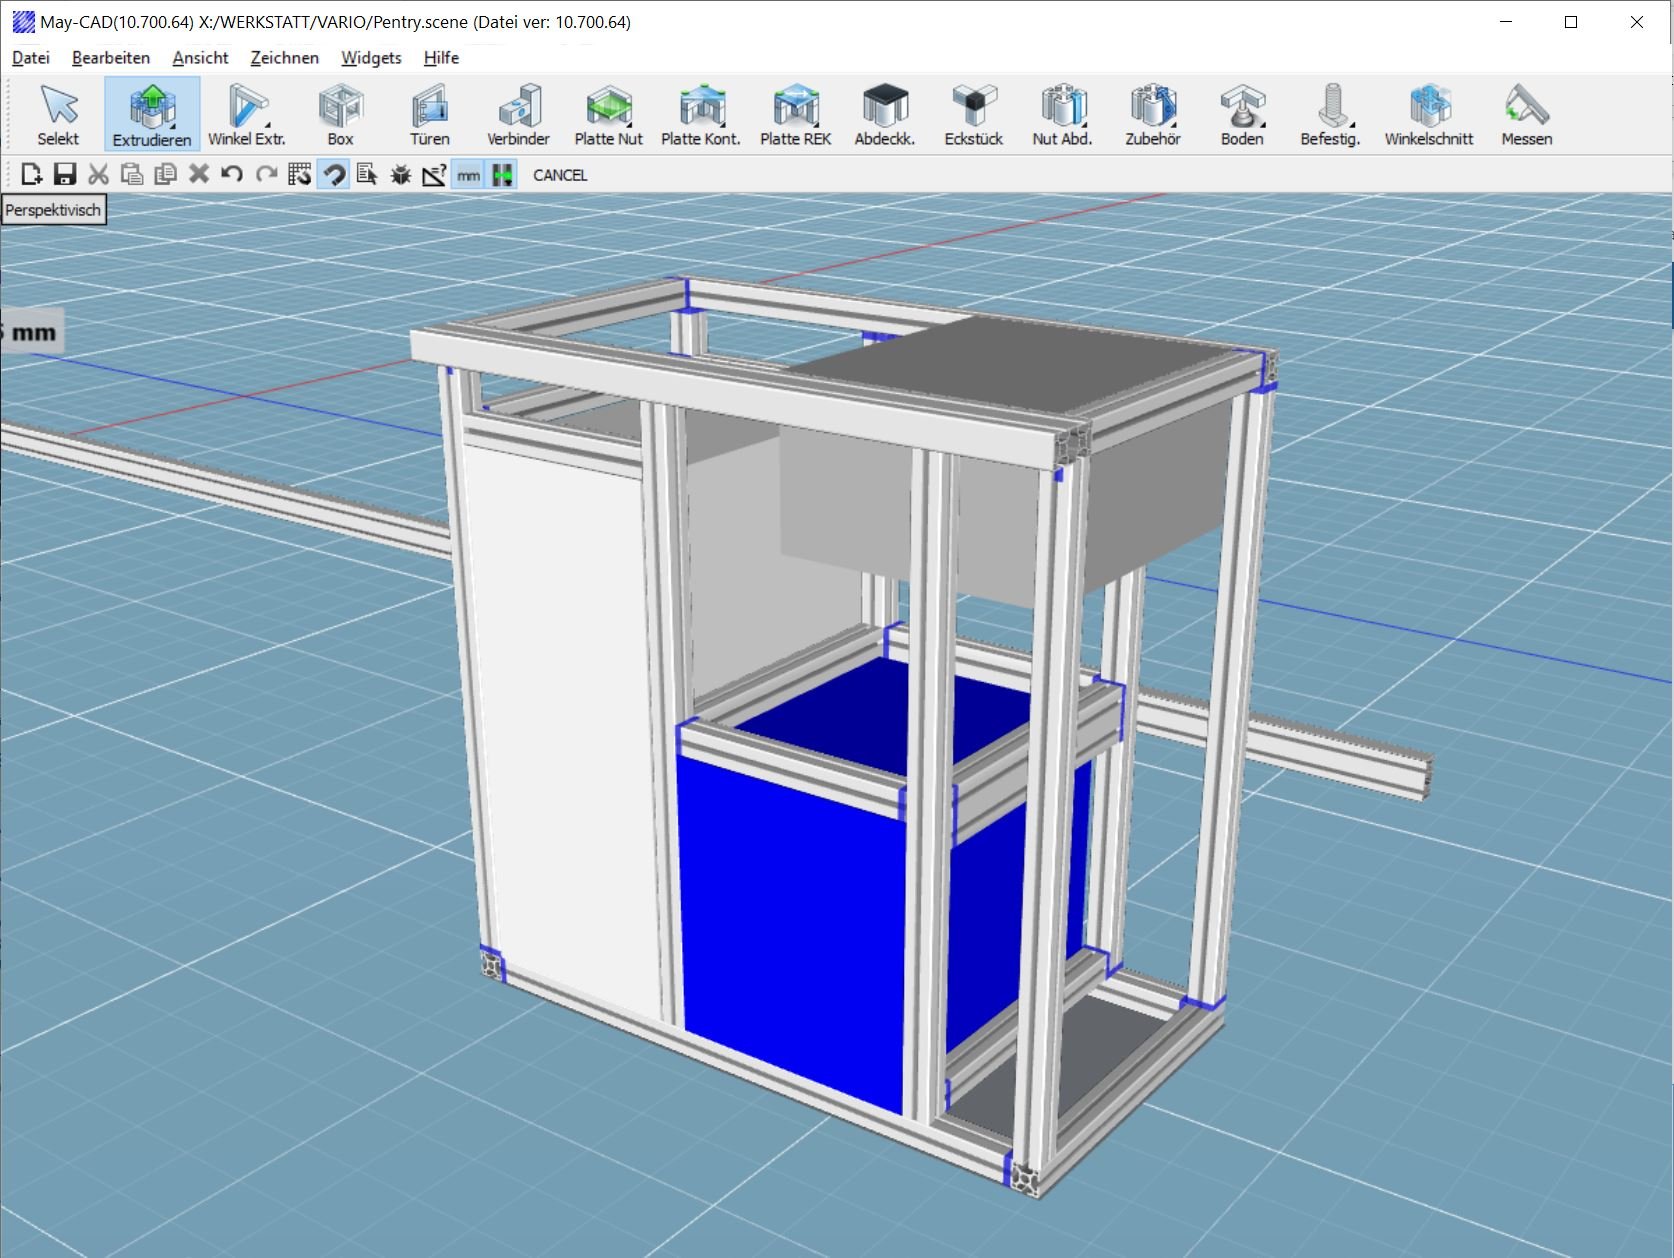Open the Datei menu
1674x1258 pixels.
[31, 58]
